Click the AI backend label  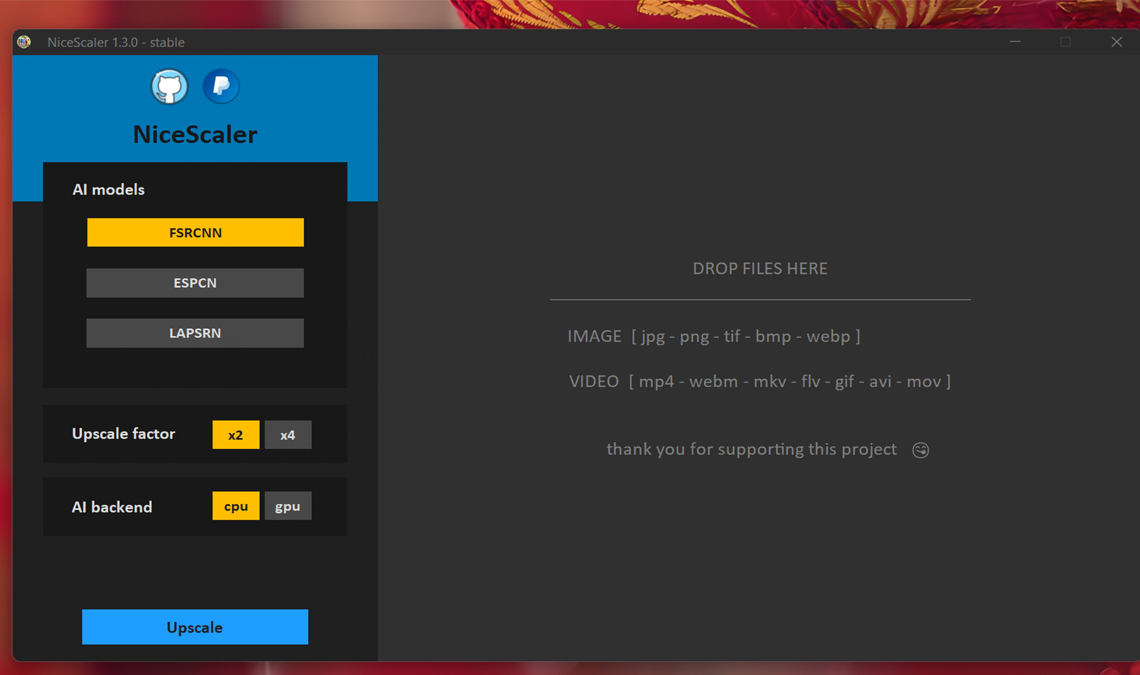click(x=112, y=507)
